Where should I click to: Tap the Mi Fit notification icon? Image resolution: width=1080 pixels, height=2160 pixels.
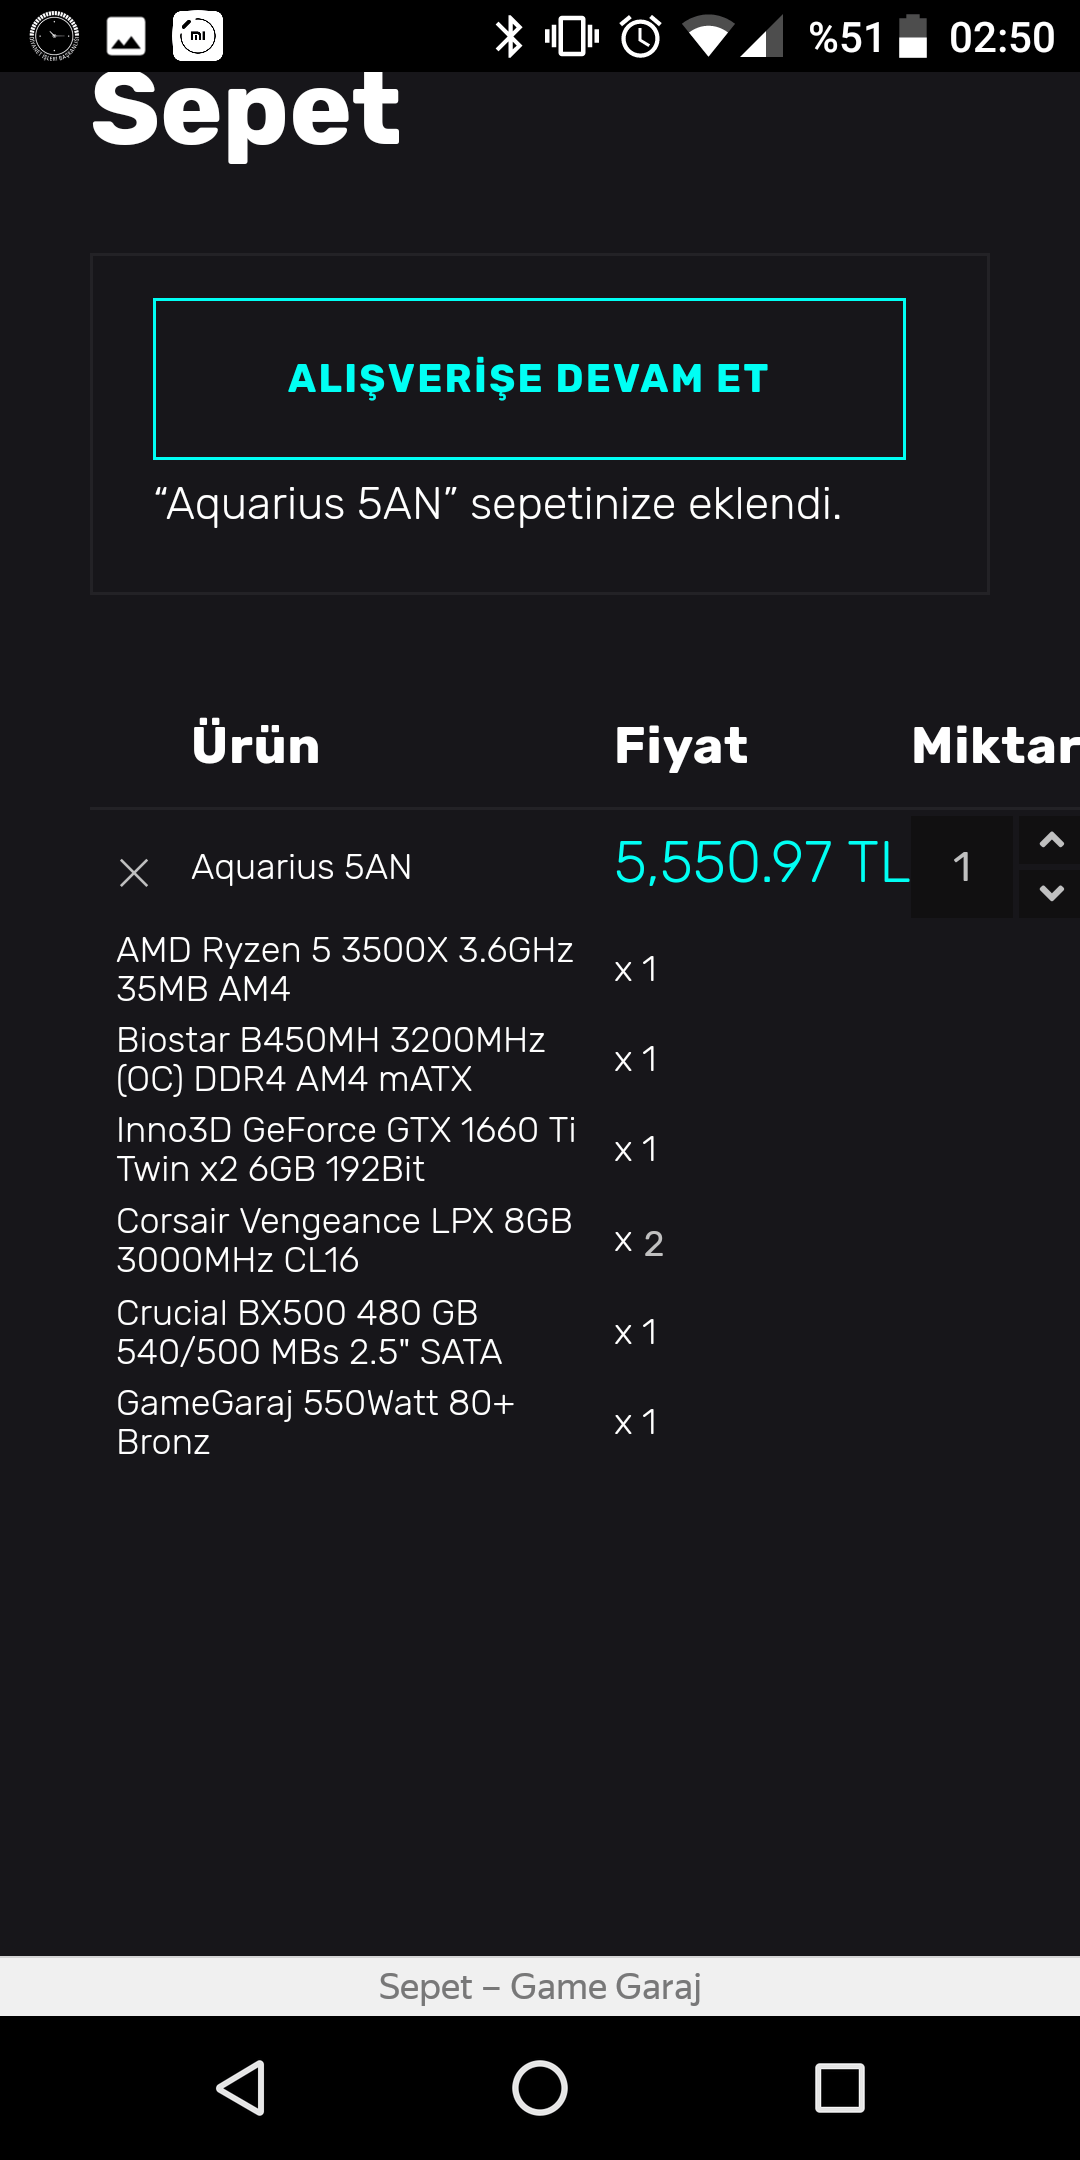[198, 37]
